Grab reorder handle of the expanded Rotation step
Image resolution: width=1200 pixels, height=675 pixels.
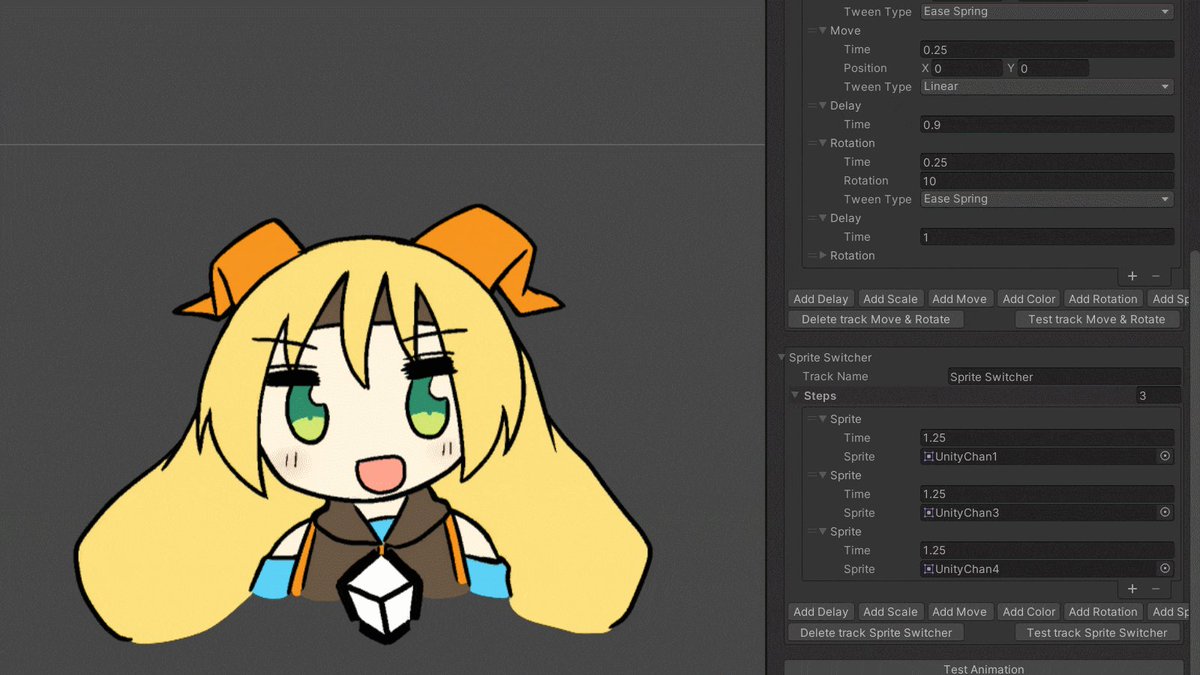pyautogui.click(x=813, y=143)
